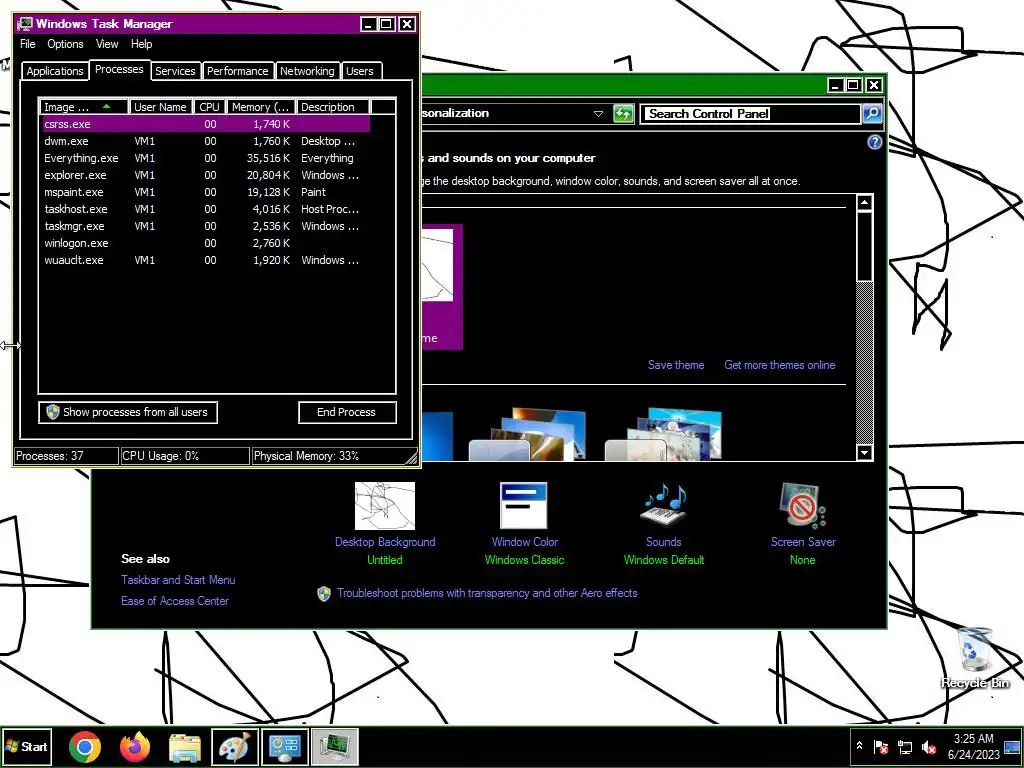Switch to the Networking tab
The width and height of the screenshot is (1024, 768).
pos(307,71)
